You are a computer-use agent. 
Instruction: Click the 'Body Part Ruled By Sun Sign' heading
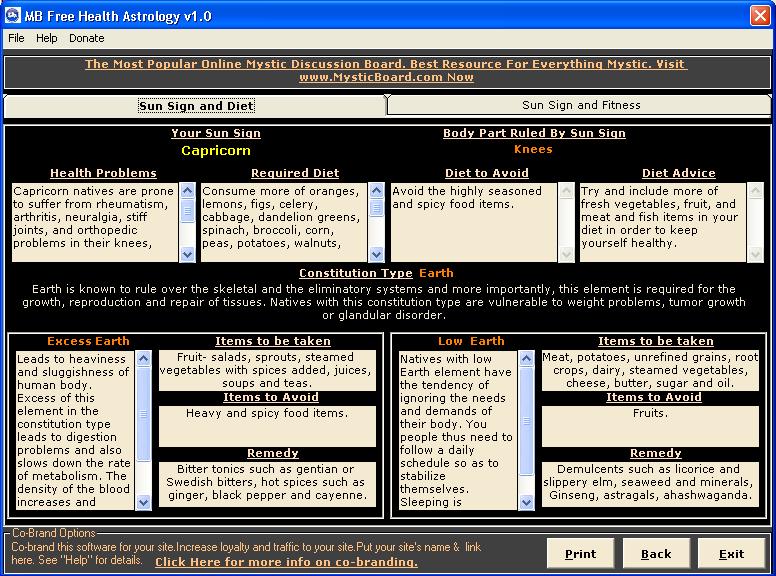[x=534, y=133]
